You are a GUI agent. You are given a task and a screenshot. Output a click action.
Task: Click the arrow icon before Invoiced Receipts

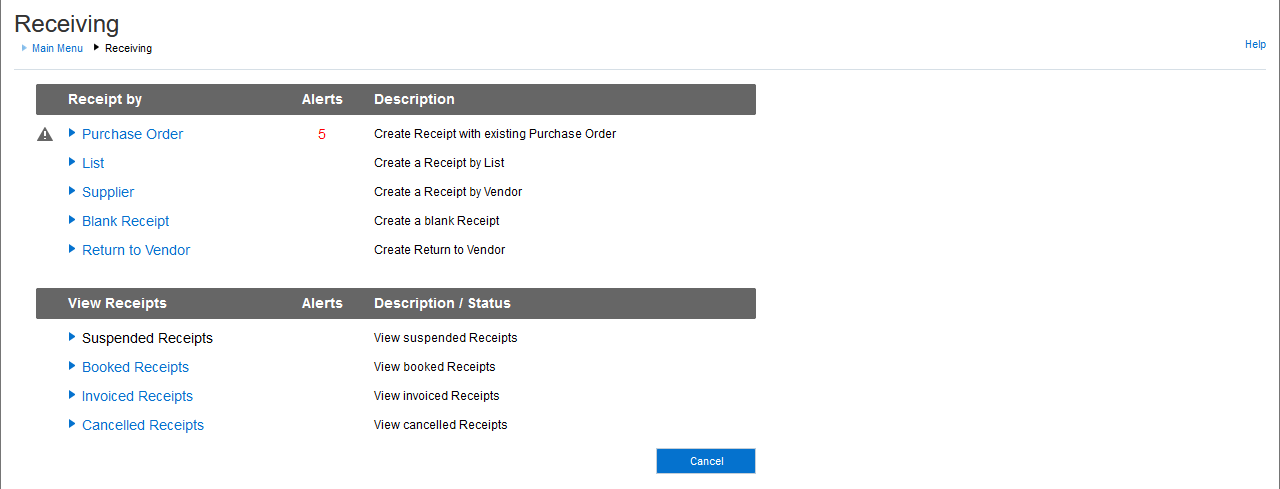click(72, 395)
